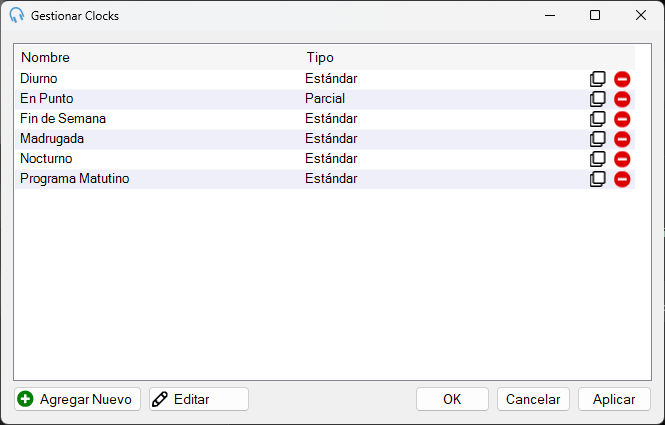Click Estándar in the Fin de Semana row
The height and width of the screenshot is (425, 665).
(331, 118)
